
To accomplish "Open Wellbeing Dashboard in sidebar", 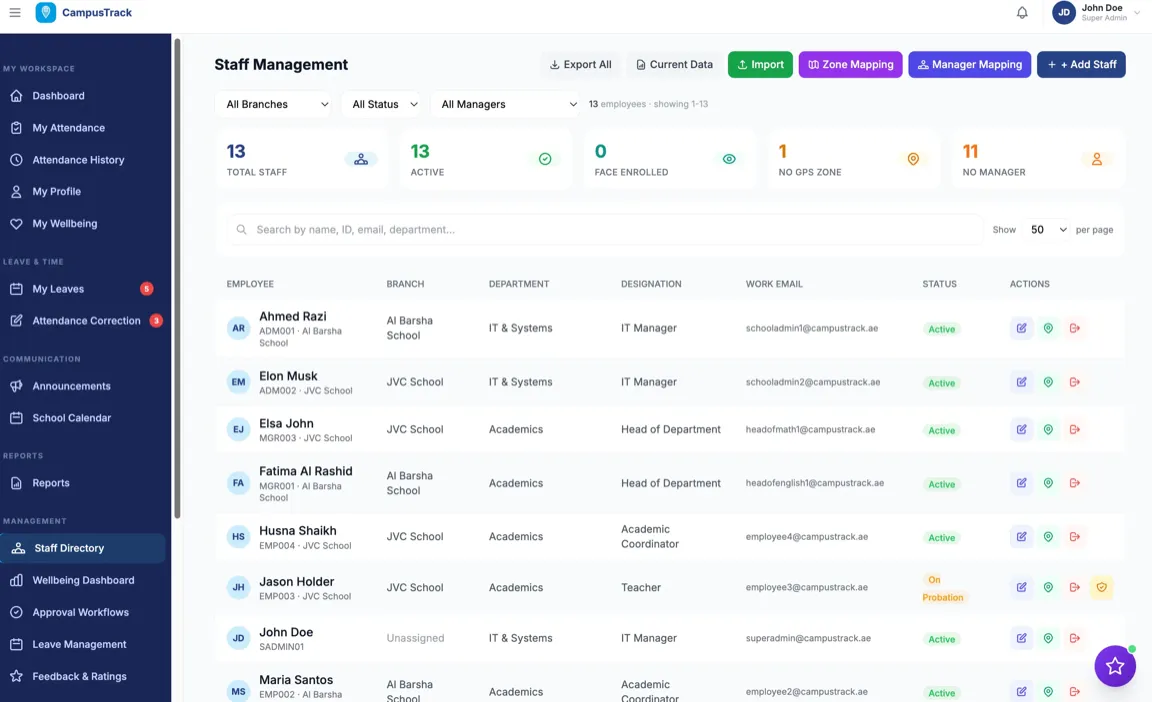I will (83, 580).
